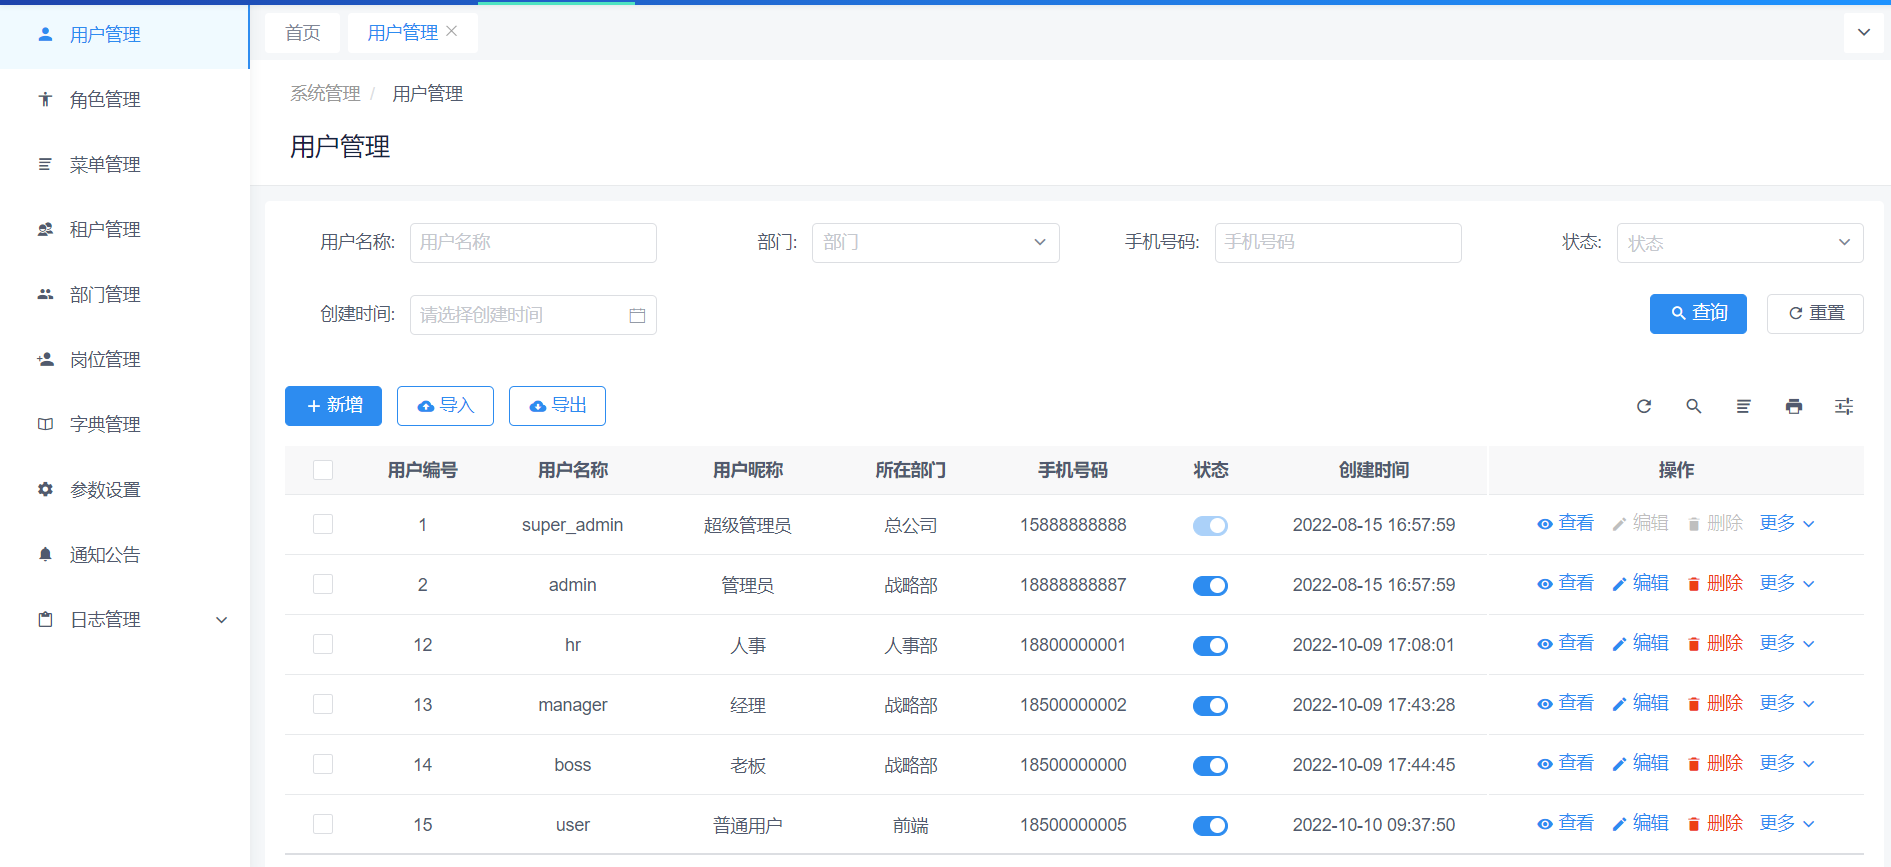Toggle the select-all checkbox in table header

tap(323, 470)
